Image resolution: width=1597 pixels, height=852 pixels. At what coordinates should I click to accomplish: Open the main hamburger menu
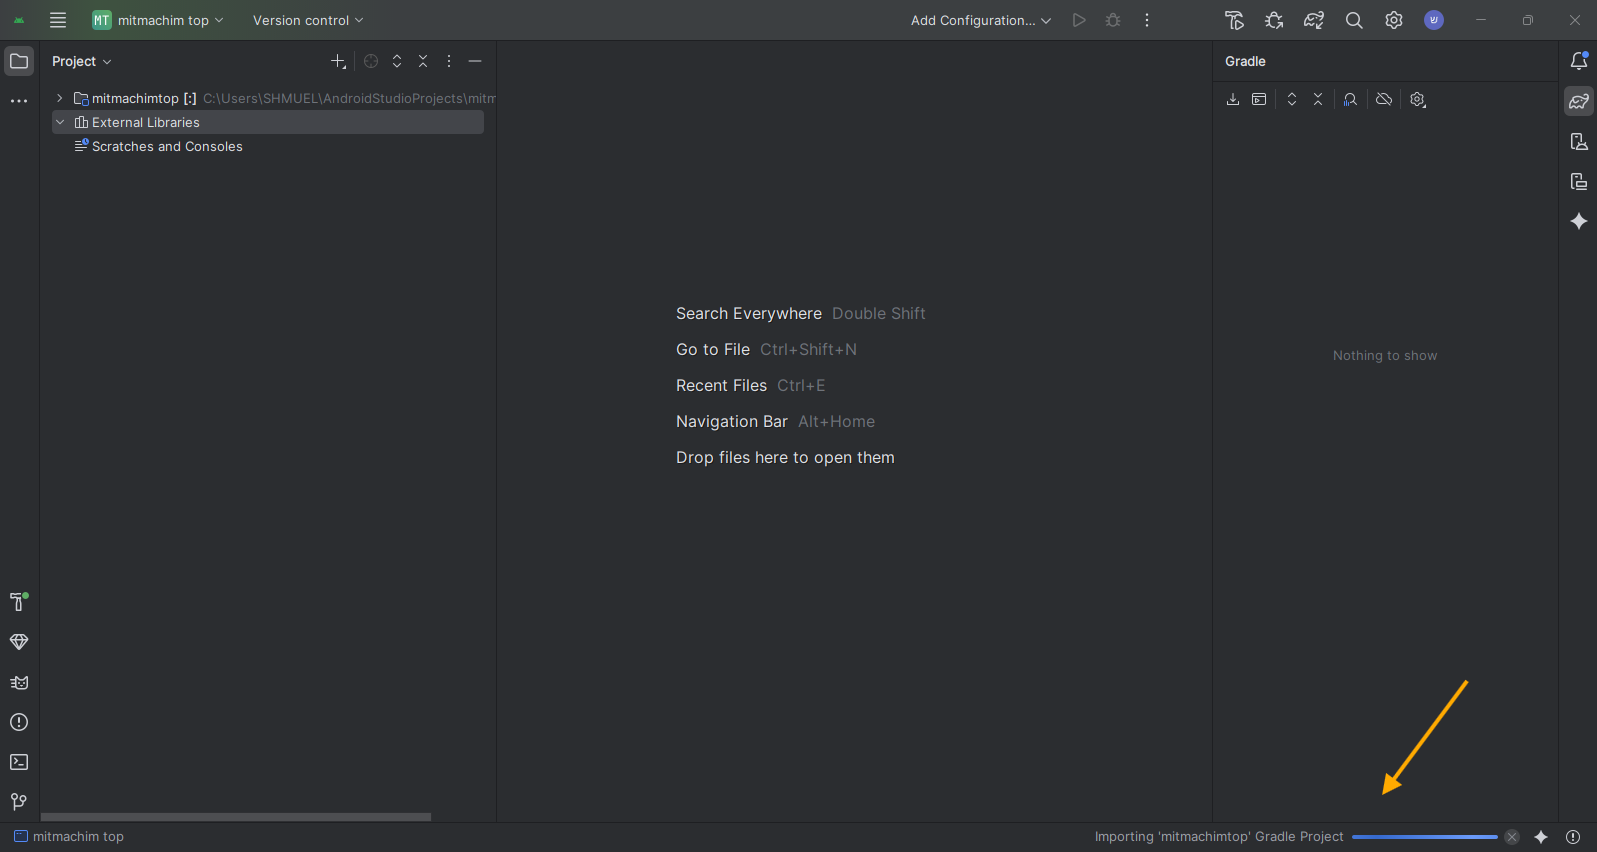pyautogui.click(x=58, y=20)
